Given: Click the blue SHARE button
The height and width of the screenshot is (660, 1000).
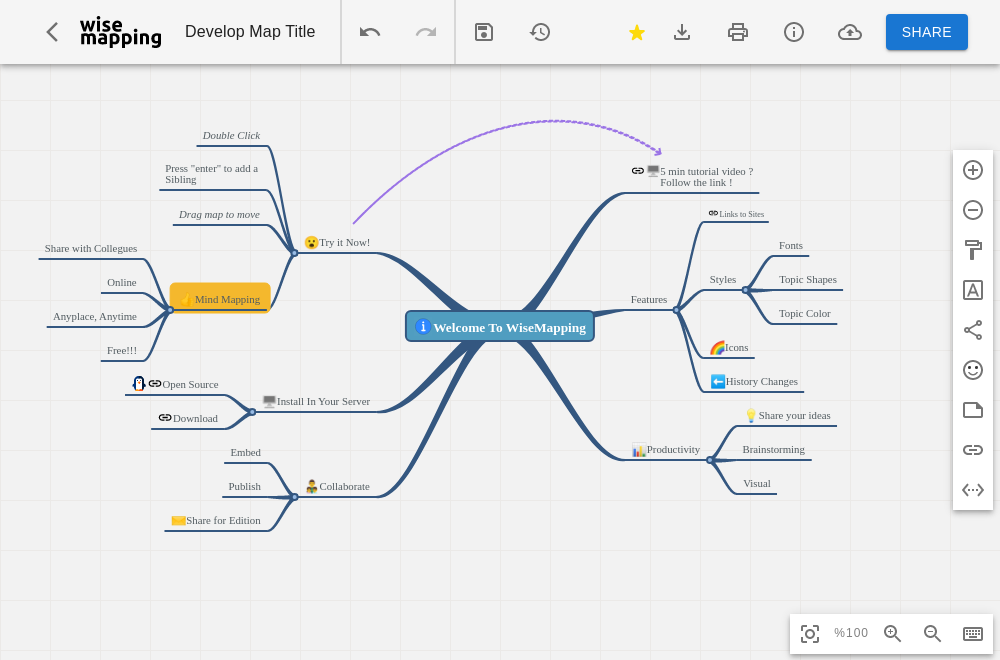Looking at the screenshot, I should point(927,32).
